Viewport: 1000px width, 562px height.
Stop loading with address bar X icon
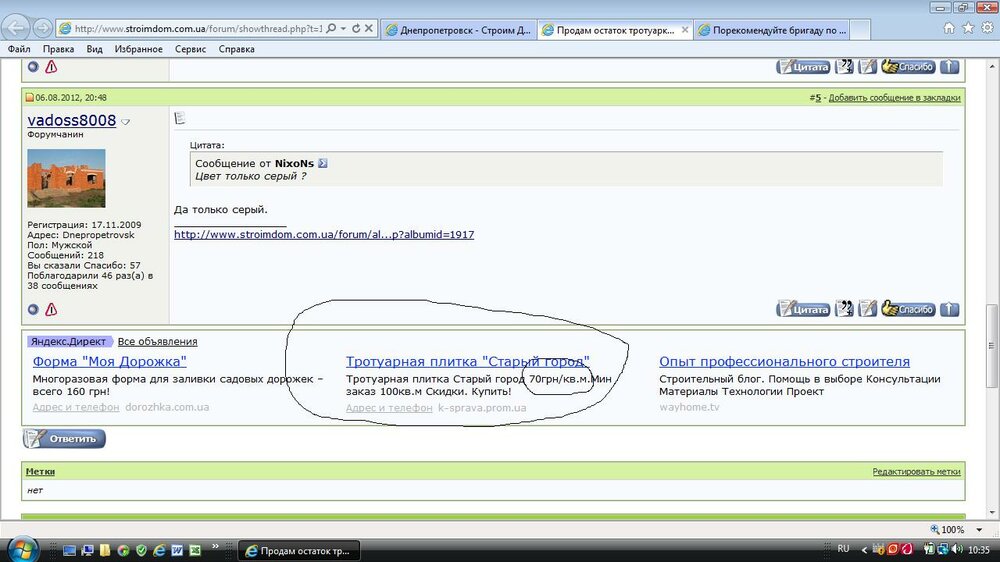[x=369, y=29]
